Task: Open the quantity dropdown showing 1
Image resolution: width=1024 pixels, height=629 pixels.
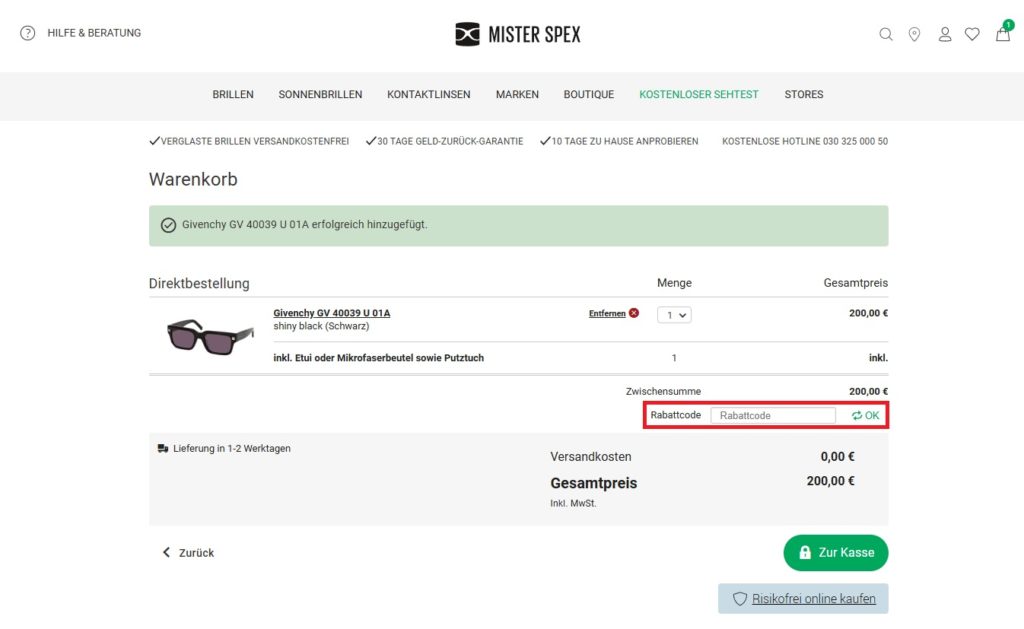Action: click(x=674, y=313)
